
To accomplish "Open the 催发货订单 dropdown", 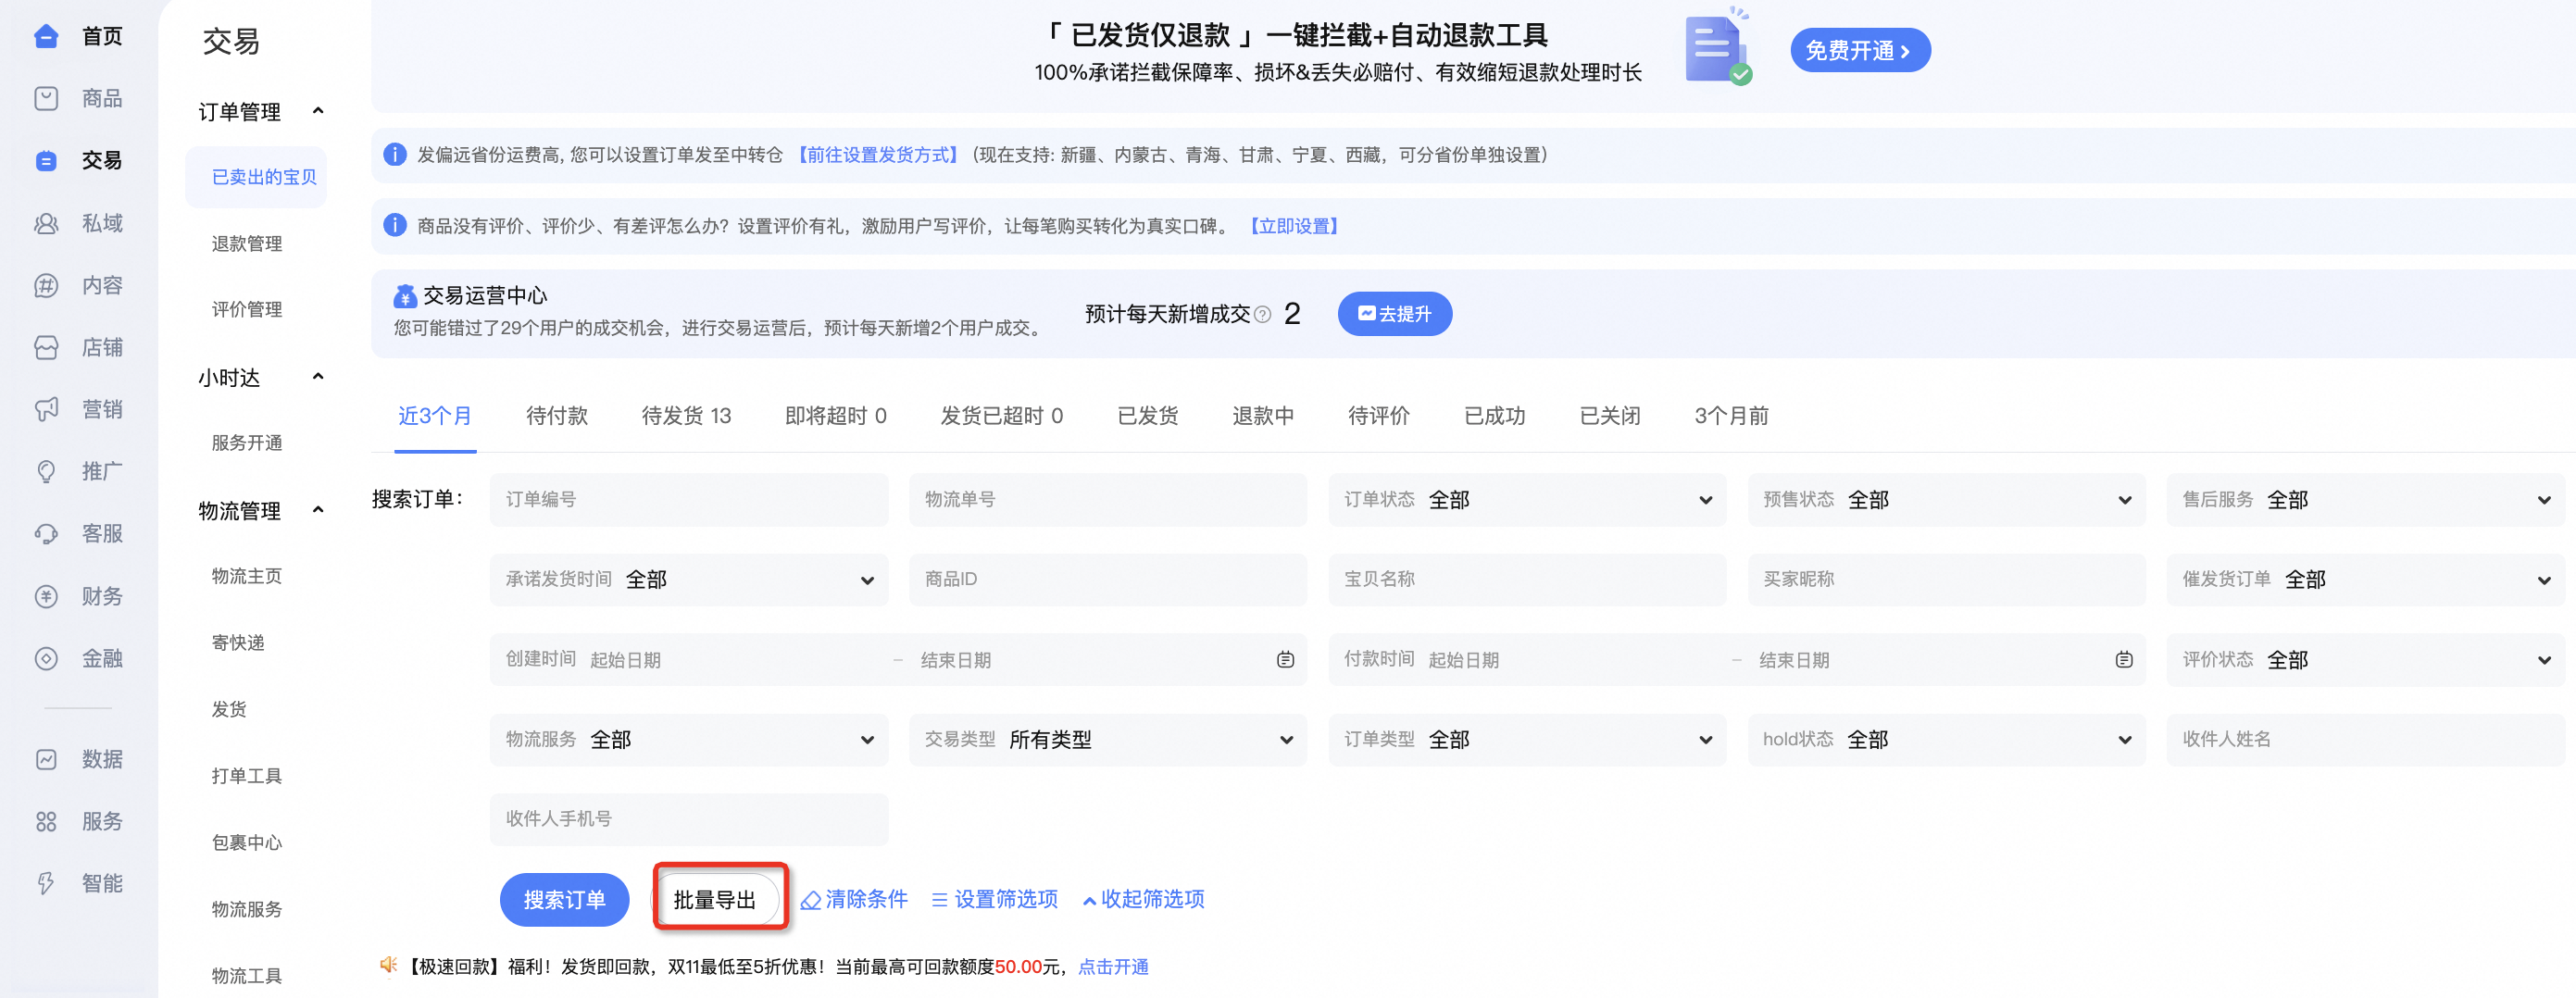I will (2365, 579).
